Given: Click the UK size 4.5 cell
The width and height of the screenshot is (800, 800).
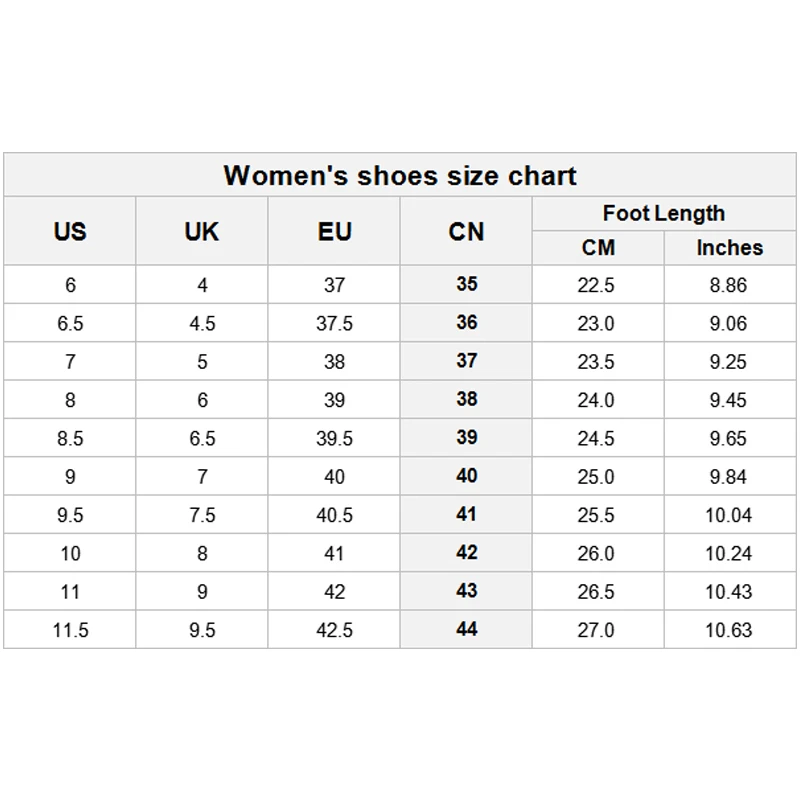Looking at the screenshot, I should (x=202, y=324).
